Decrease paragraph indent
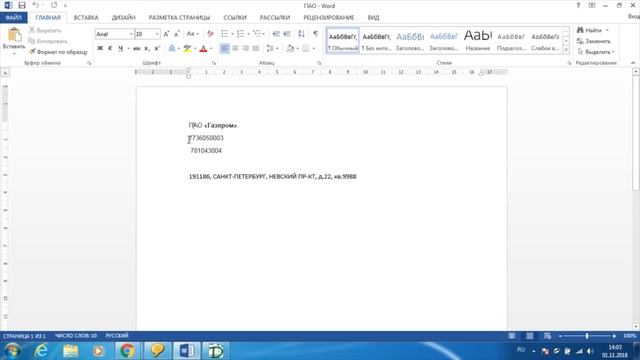This screenshot has height=360, width=640. click(x=276, y=34)
